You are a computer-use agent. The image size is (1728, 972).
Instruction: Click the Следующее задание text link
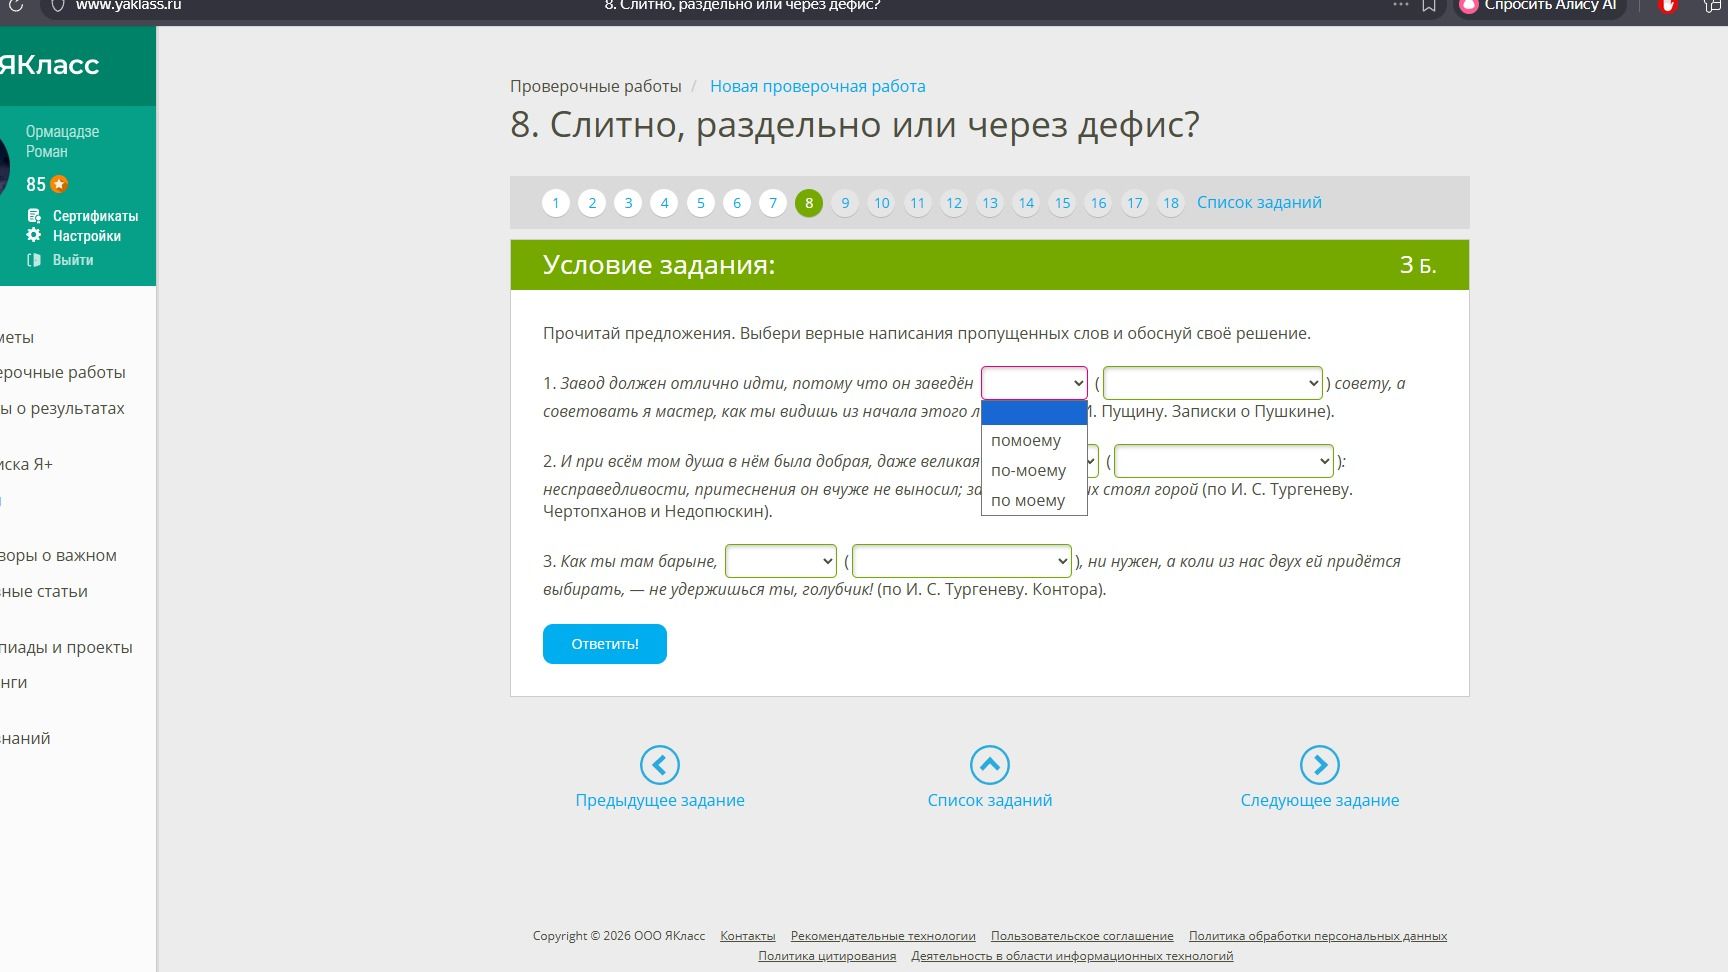1320,800
